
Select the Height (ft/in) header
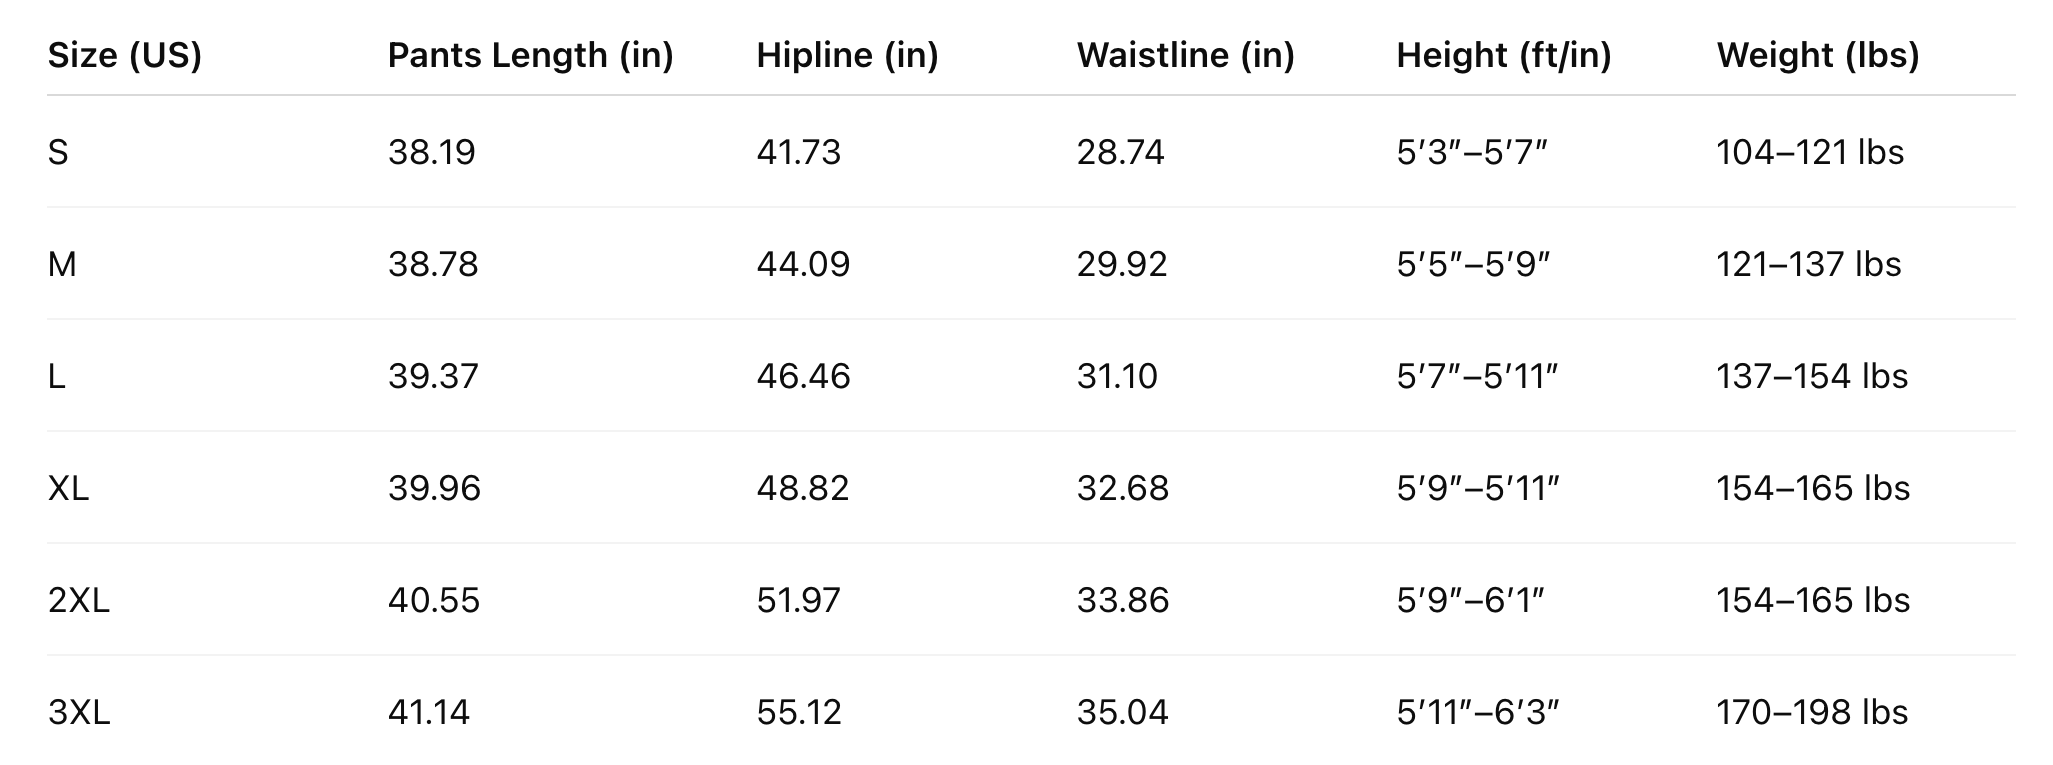click(x=1503, y=55)
